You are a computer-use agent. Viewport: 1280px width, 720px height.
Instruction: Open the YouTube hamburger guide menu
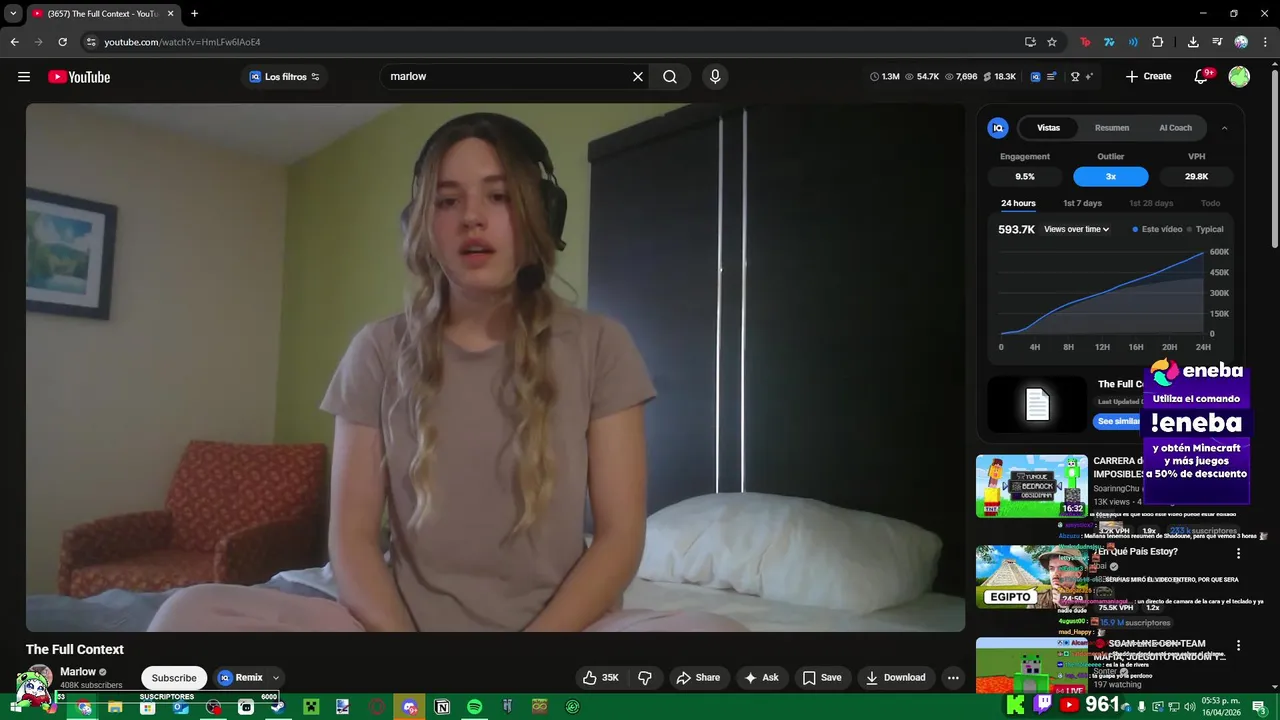[24, 77]
